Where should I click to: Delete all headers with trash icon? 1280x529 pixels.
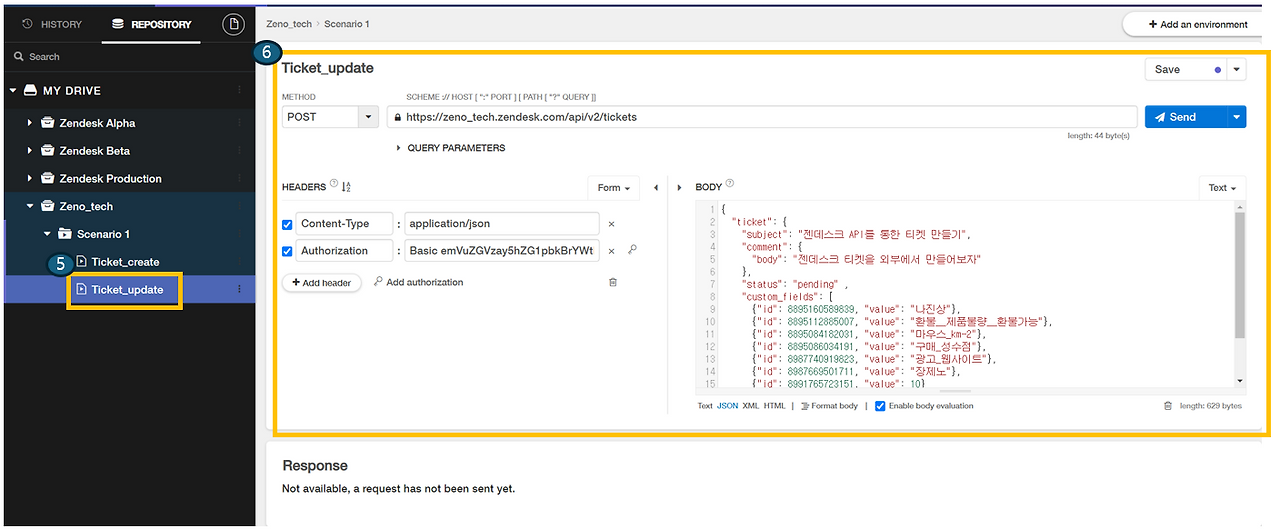click(613, 283)
